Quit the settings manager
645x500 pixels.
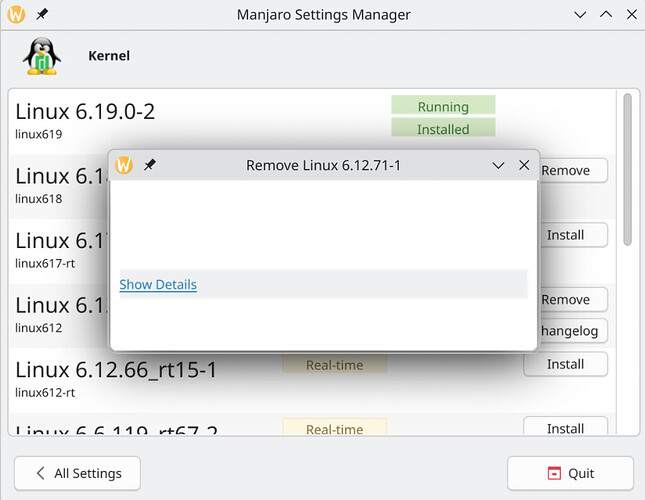pos(570,473)
